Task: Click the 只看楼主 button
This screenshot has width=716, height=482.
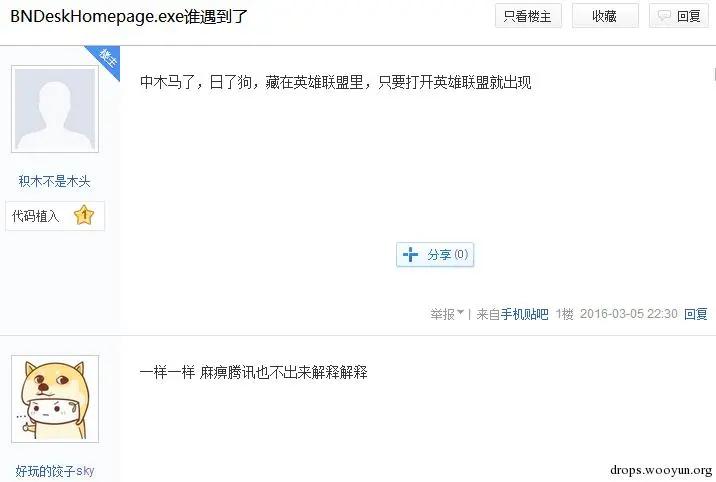Action: click(x=528, y=16)
